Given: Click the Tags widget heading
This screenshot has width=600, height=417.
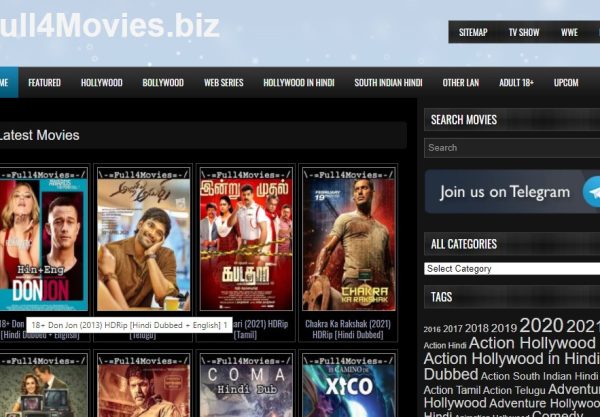Looking at the screenshot, I should [x=441, y=297].
